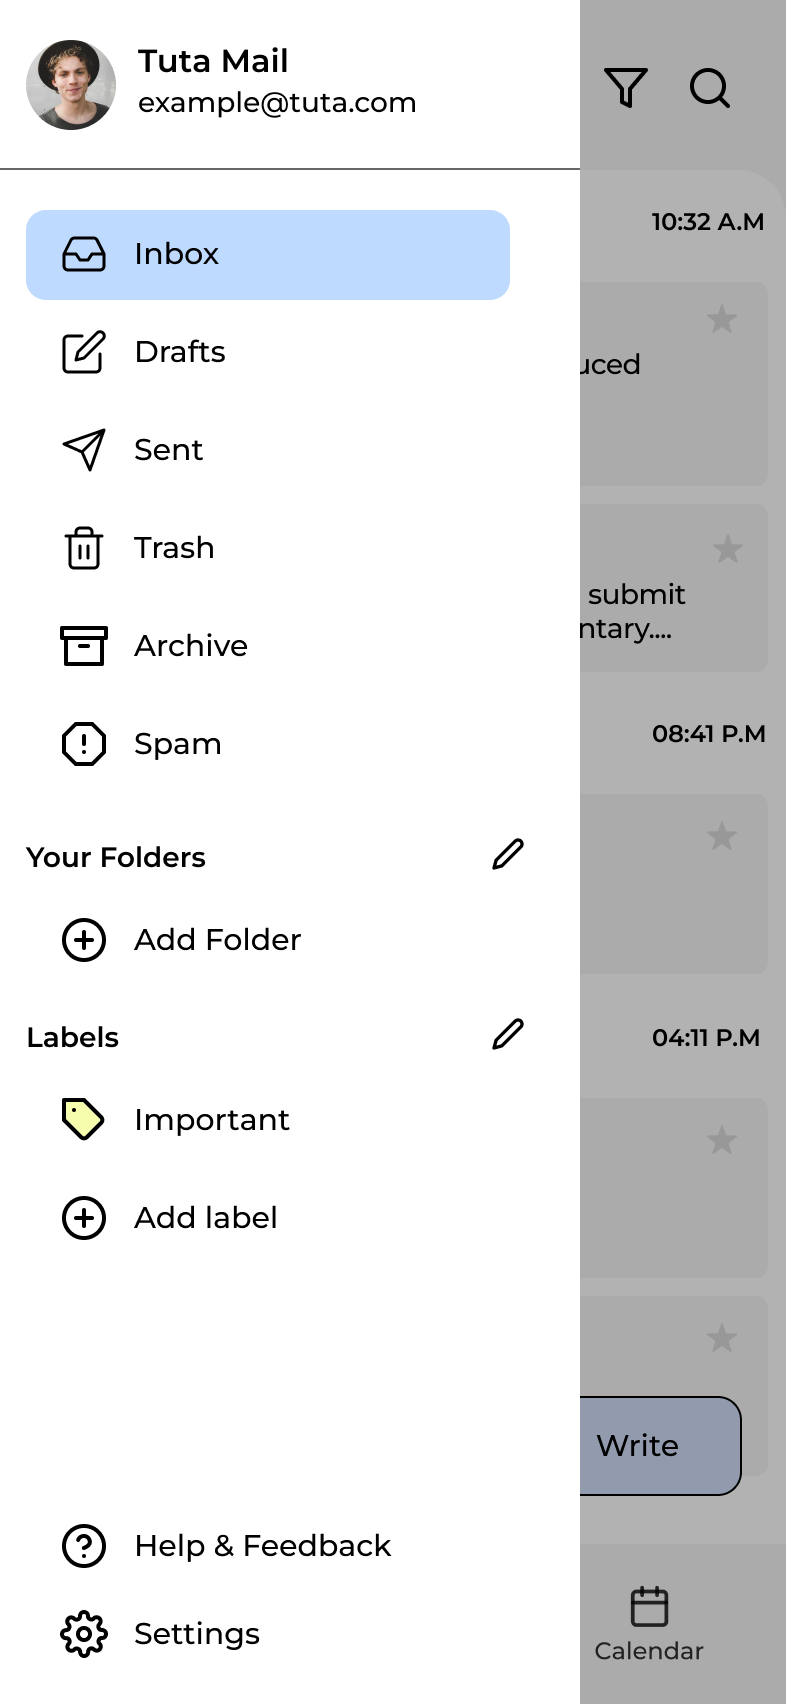The height and width of the screenshot is (1704, 786).
Task: Show the Trash folder
Action: click(174, 548)
